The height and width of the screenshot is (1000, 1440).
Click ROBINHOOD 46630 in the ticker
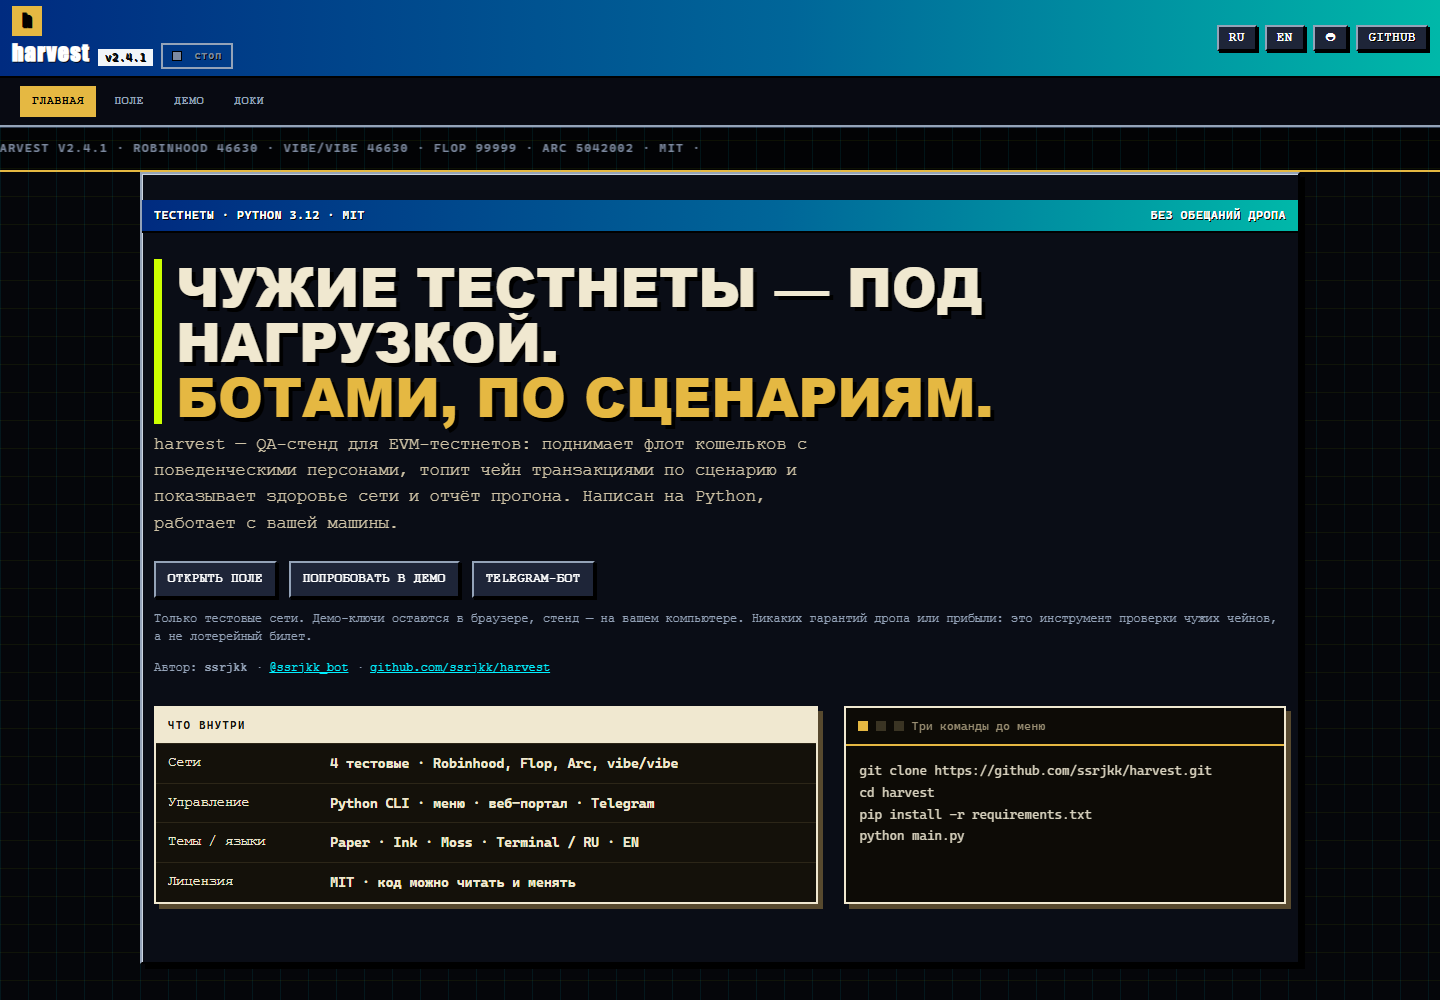(195, 148)
